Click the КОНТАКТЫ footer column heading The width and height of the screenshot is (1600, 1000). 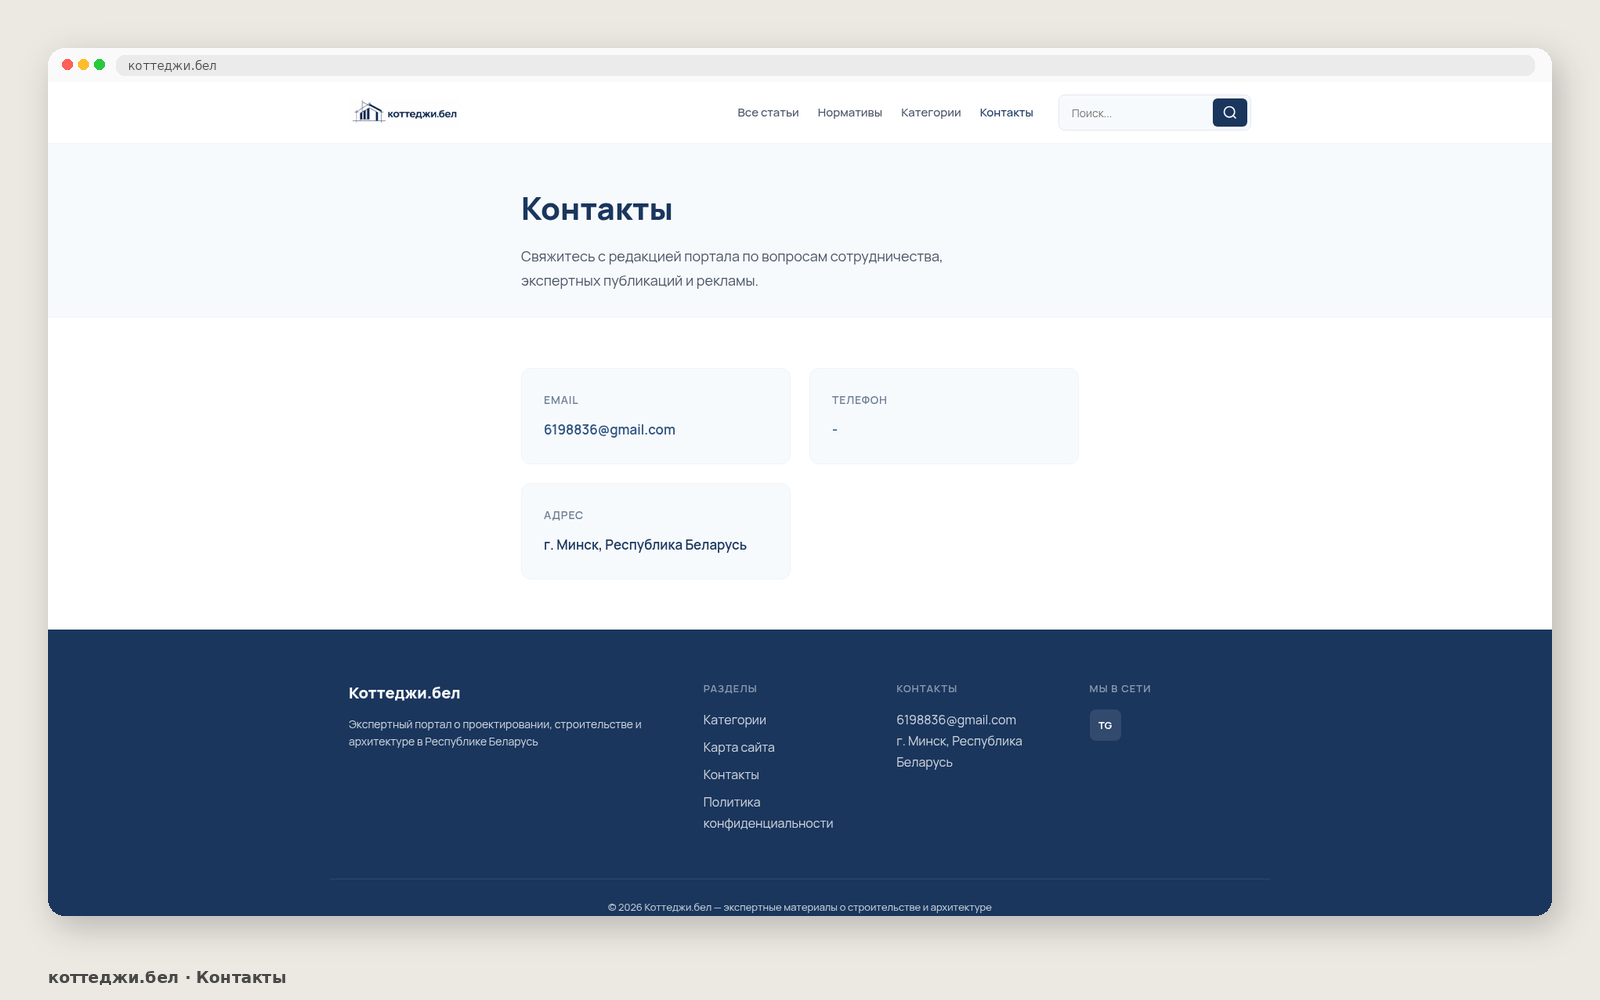pyautogui.click(x=926, y=689)
